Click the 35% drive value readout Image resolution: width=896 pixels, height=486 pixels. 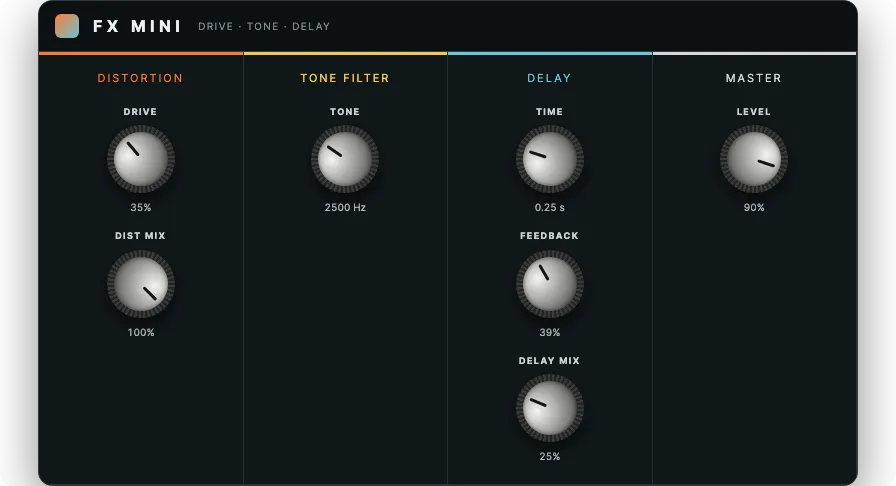[141, 208]
